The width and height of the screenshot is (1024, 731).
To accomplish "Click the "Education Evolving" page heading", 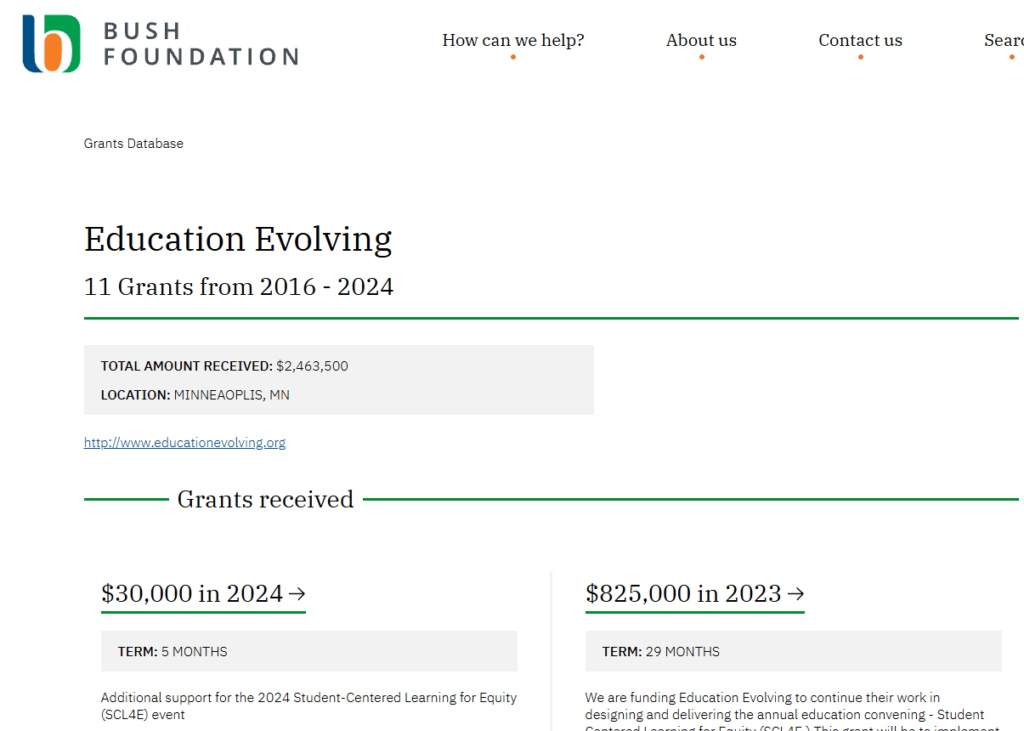I will [x=238, y=239].
